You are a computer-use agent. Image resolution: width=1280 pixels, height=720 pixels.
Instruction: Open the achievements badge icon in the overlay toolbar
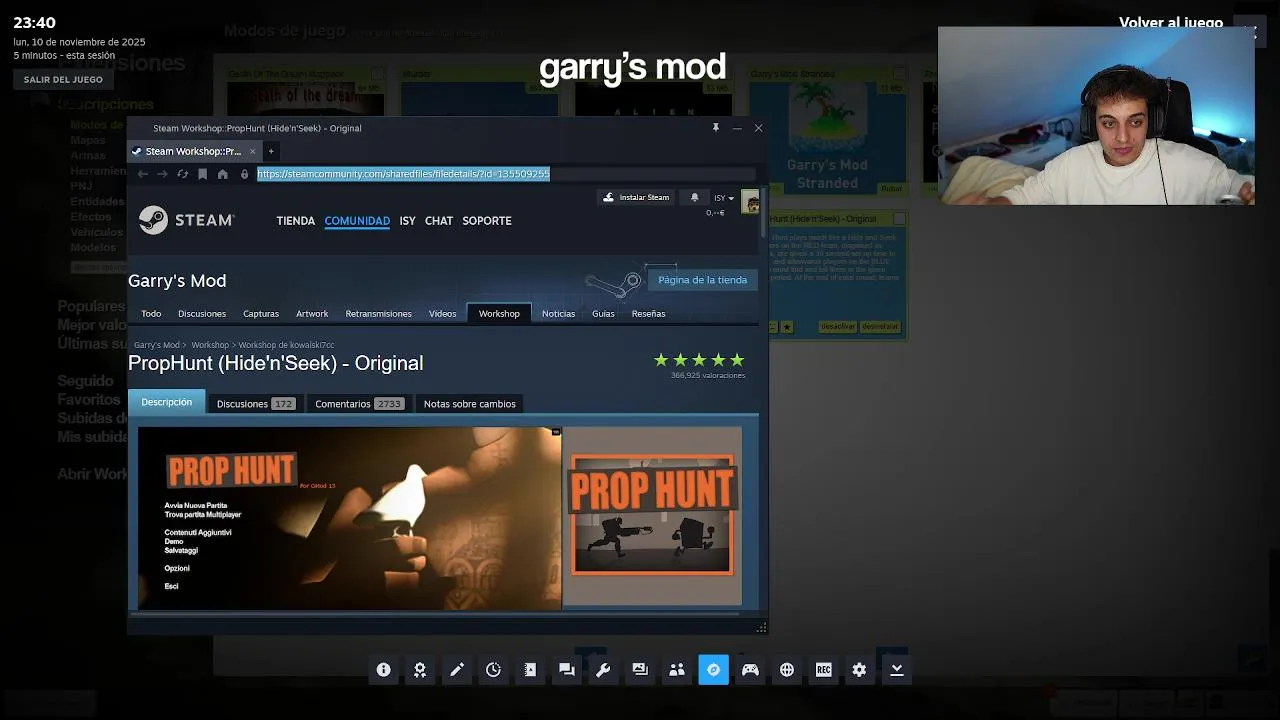coord(420,670)
